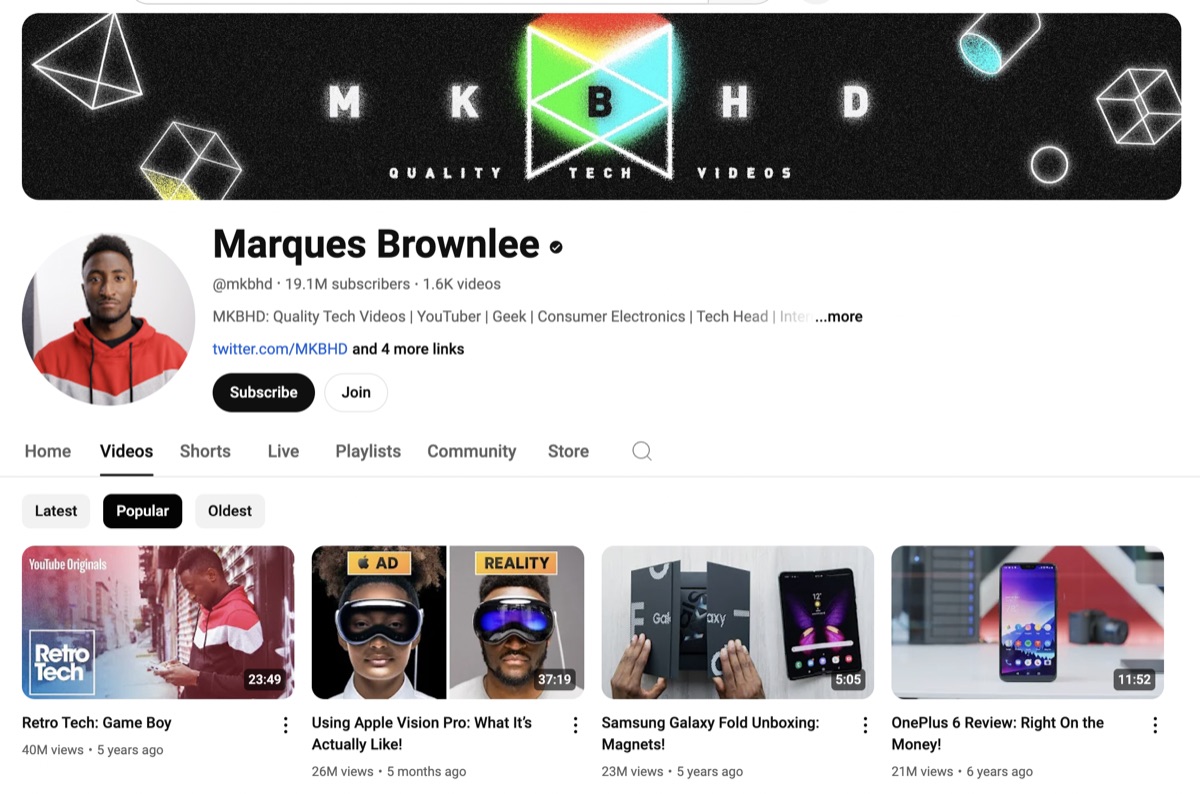
Task: Click the MKBHD logo in the channel banner
Action: pyautogui.click(x=598, y=100)
